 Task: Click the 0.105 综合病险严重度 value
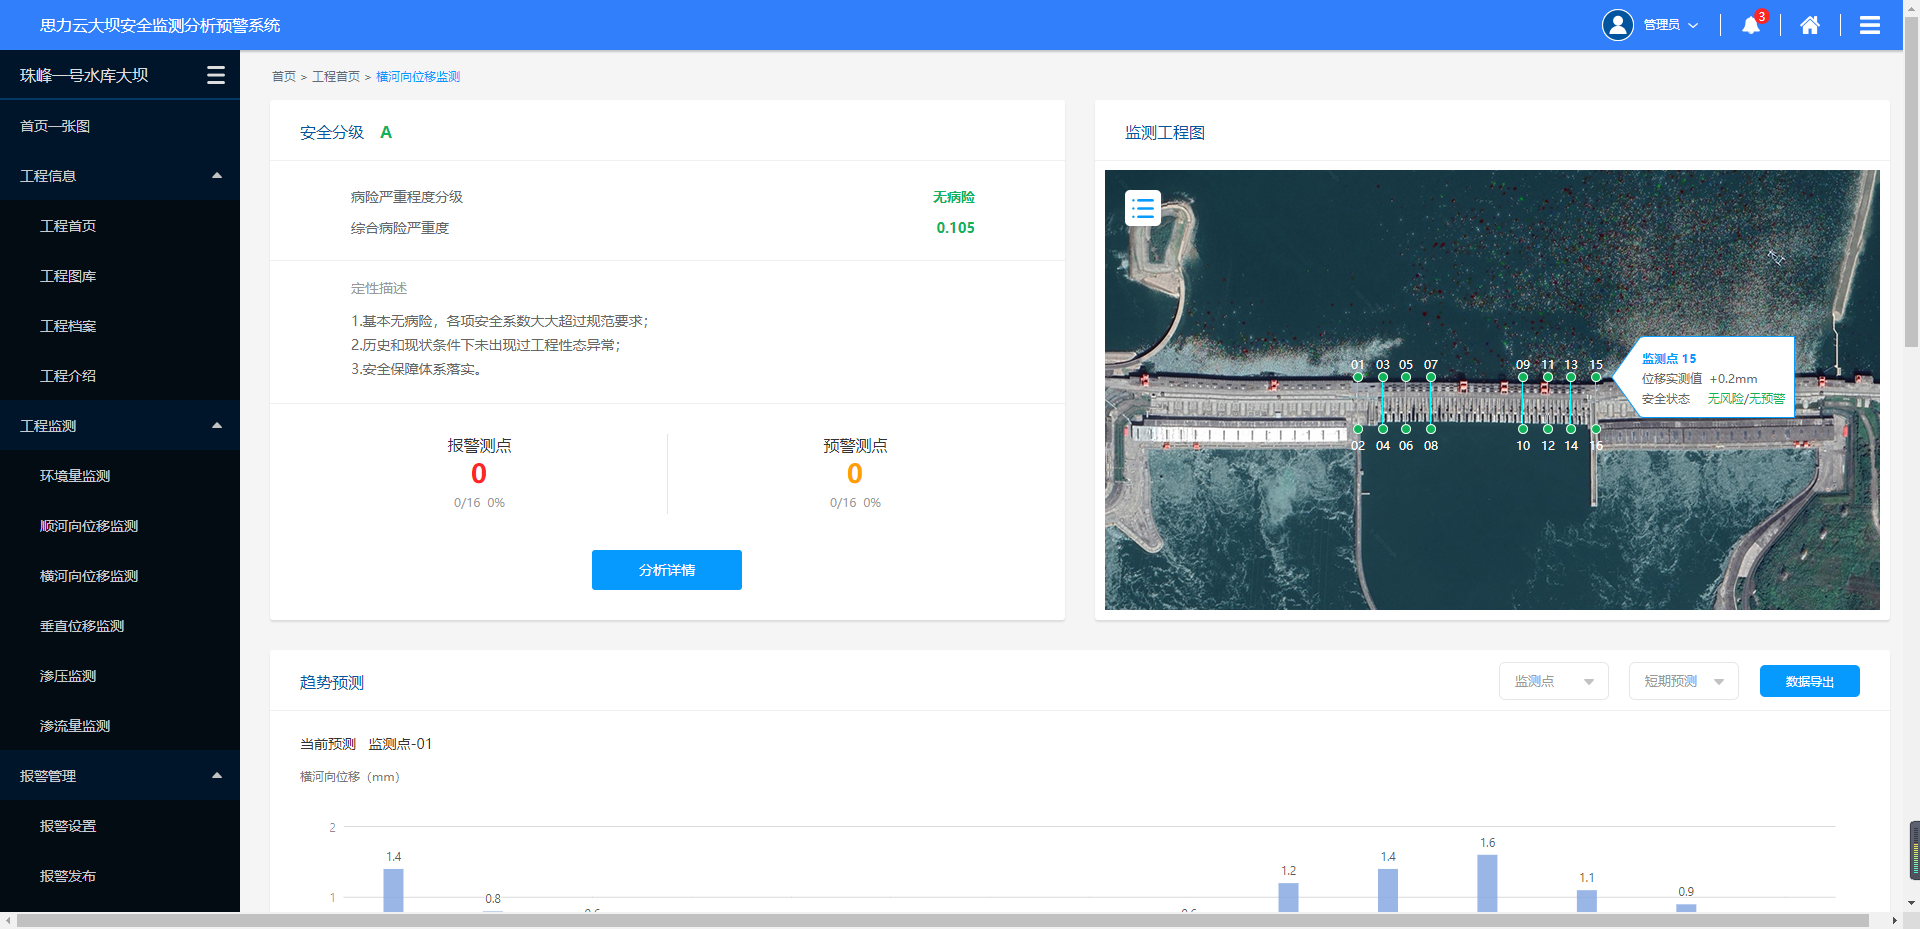click(955, 228)
